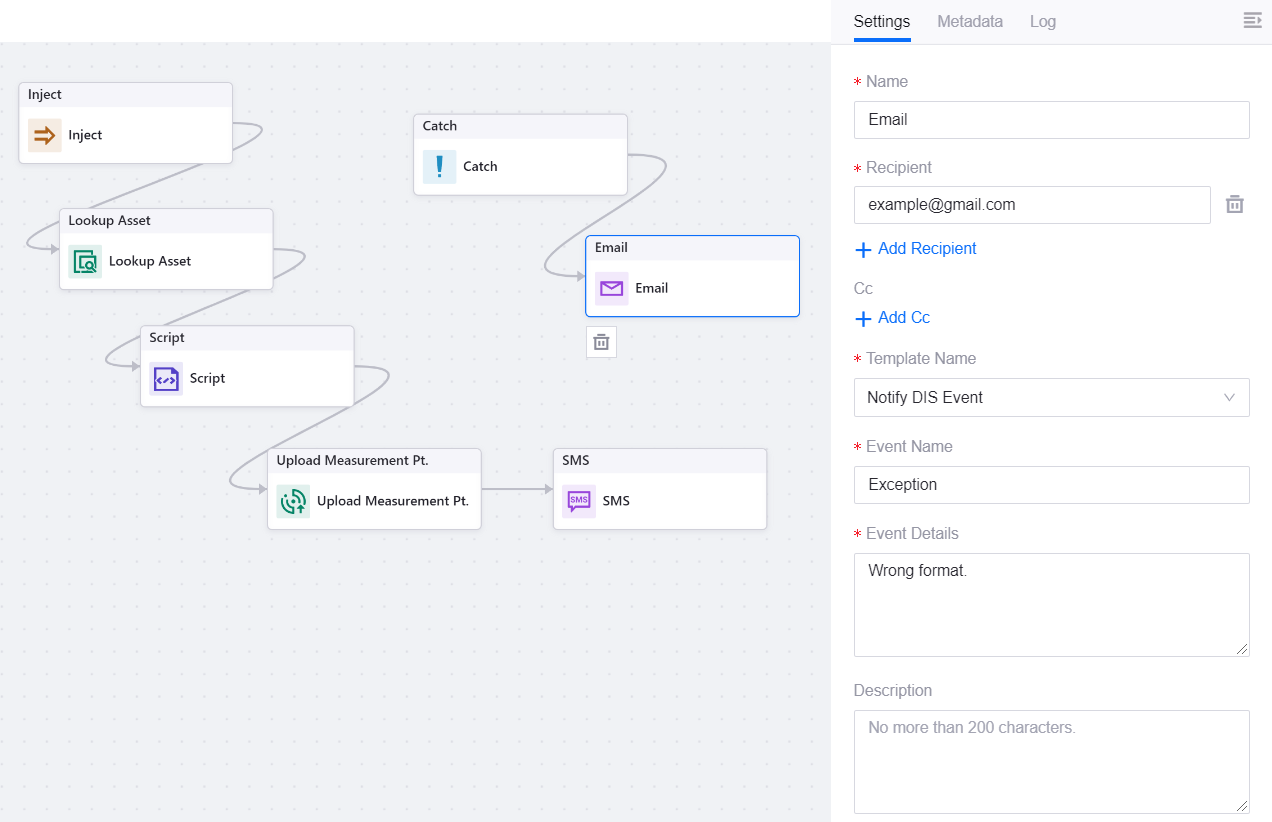This screenshot has width=1272, height=822.
Task: Select the Upload Measurement Pt. node icon
Action: (x=293, y=501)
